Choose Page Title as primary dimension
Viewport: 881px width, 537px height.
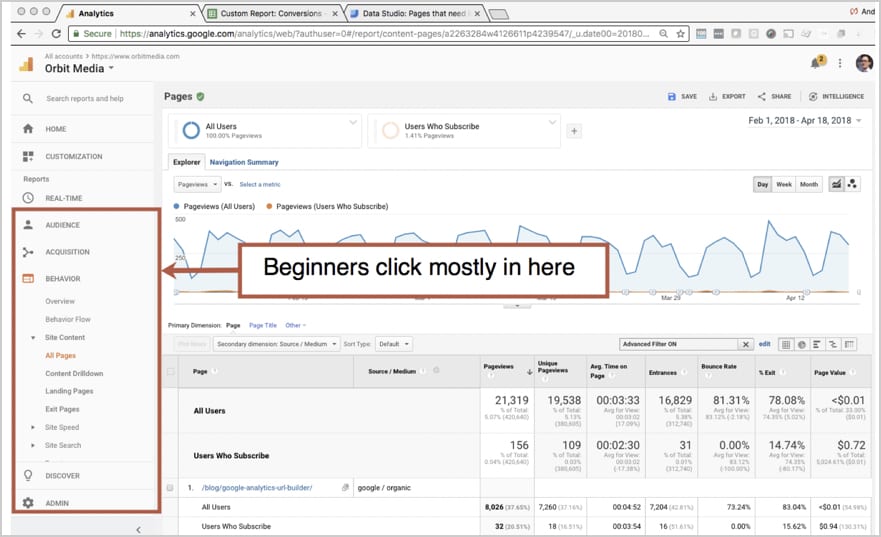click(263, 325)
